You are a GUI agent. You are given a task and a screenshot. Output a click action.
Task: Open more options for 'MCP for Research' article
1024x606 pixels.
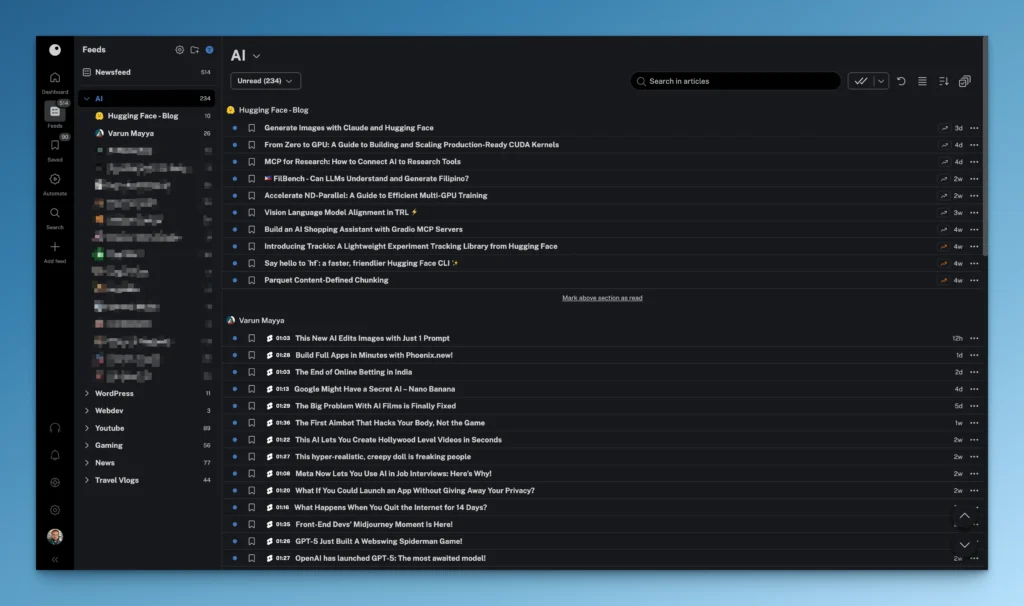[974, 162]
